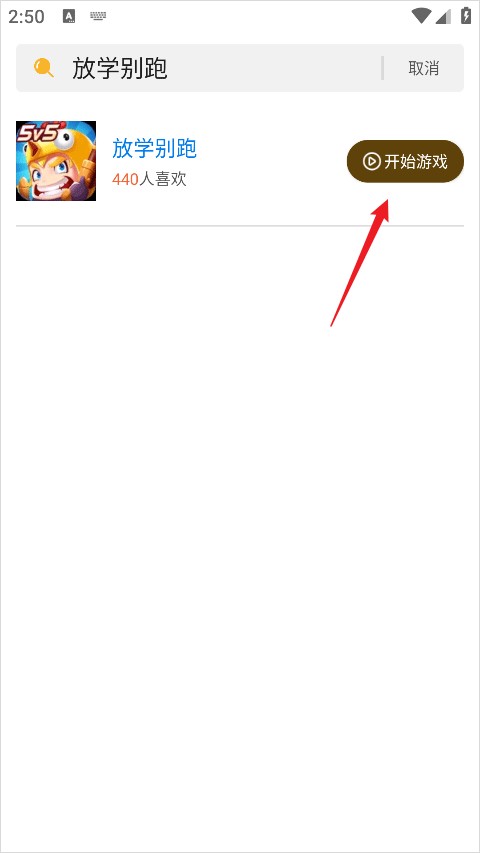Tap the orange magnifying glass search icon
The image size is (480, 853).
coord(44,68)
